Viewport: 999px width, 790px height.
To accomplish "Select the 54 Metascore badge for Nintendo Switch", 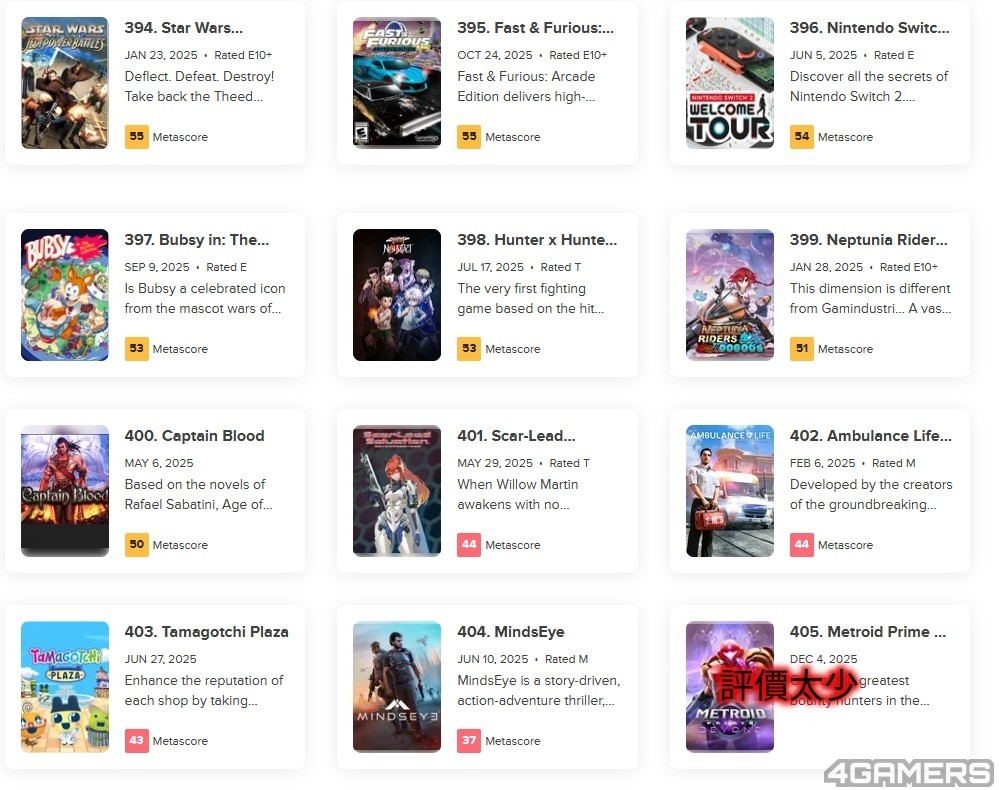I will pyautogui.click(x=801, y=136).
